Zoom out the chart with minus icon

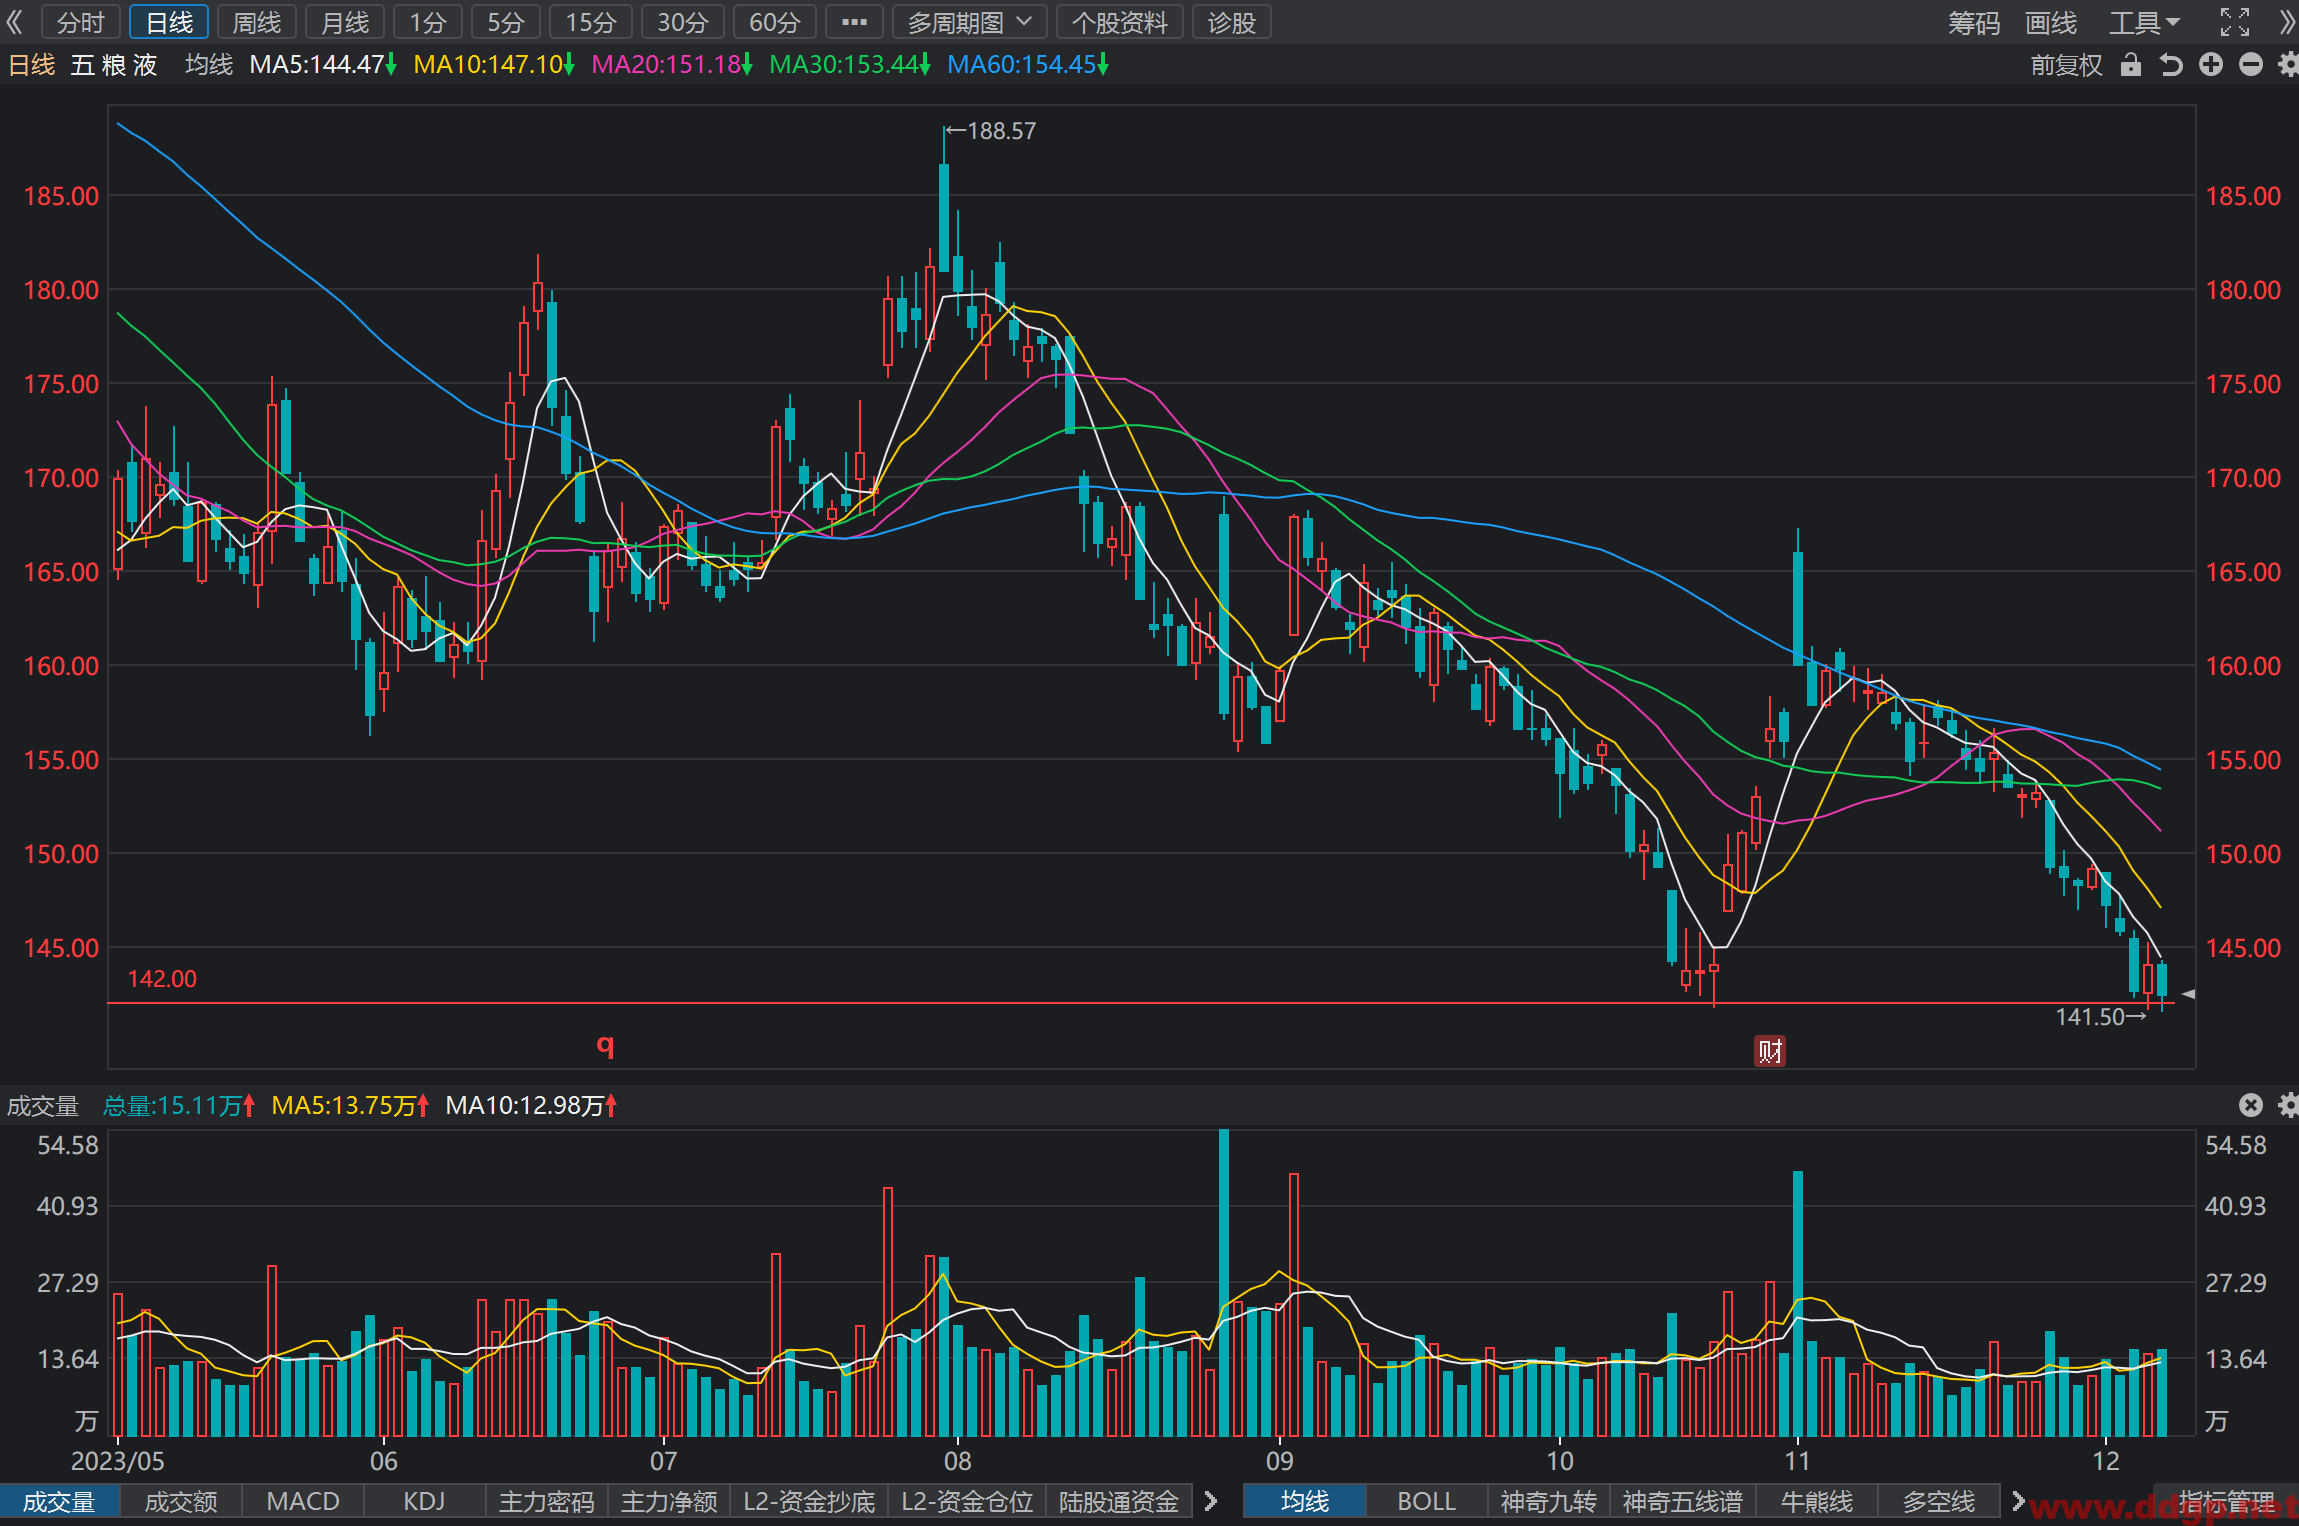click(2251, 65)
